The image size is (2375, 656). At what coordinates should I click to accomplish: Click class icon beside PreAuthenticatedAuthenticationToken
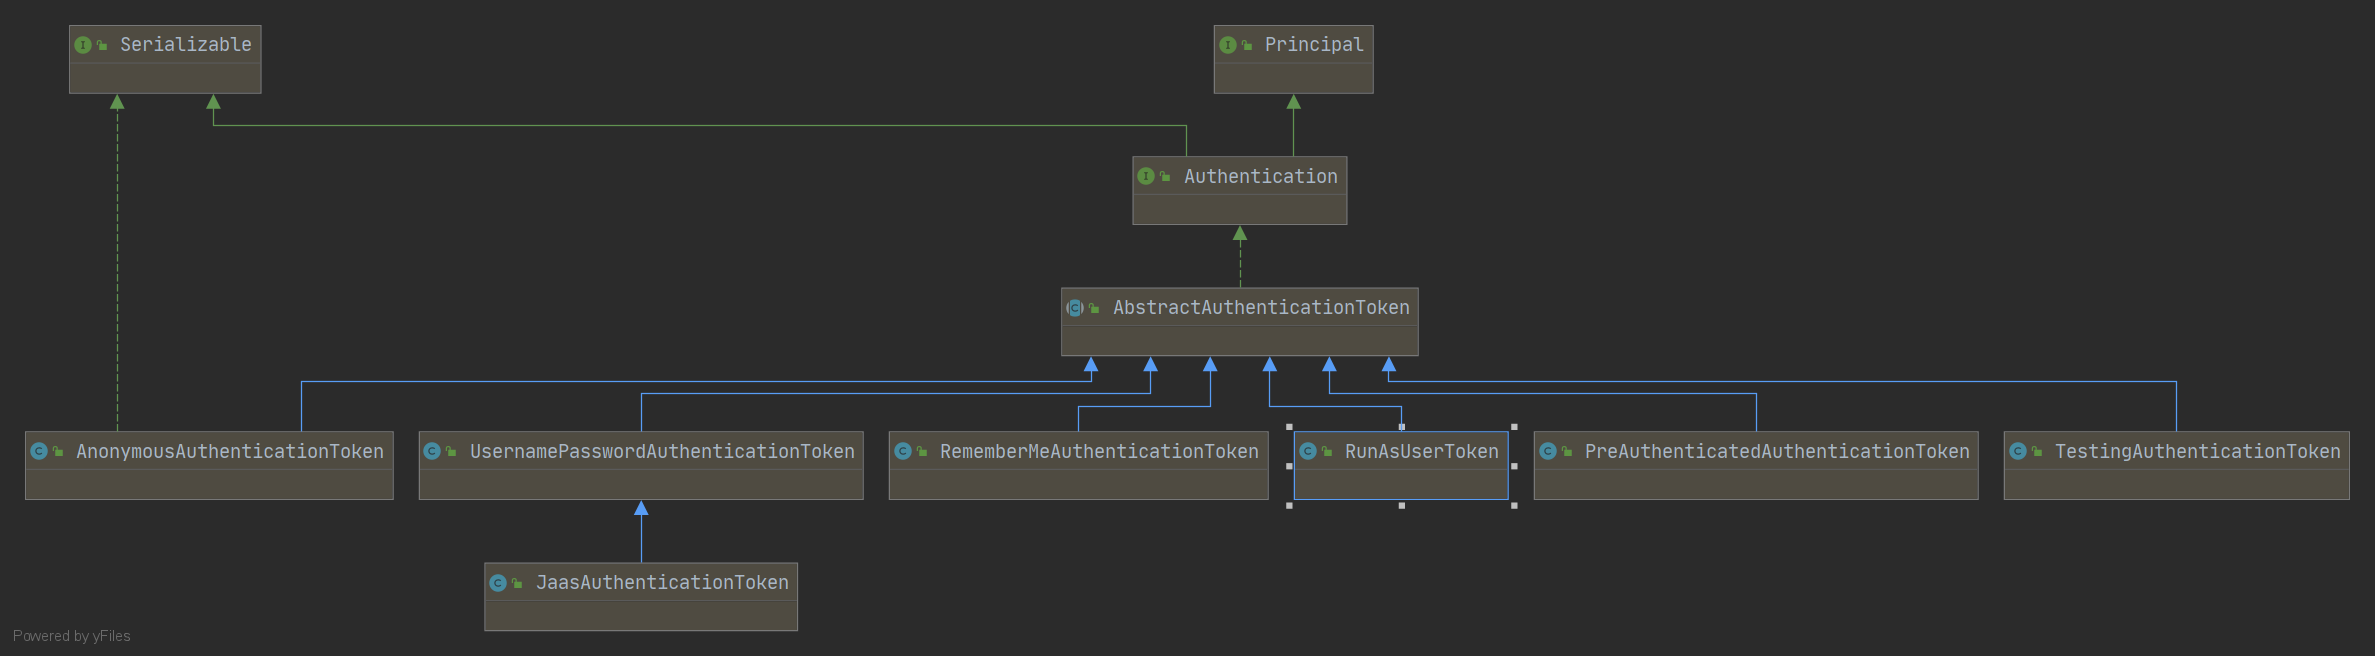(1548, 451)
